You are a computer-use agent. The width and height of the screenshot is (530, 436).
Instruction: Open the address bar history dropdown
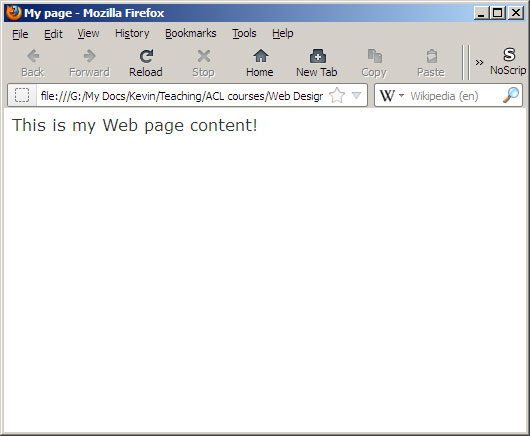[357, 95]
